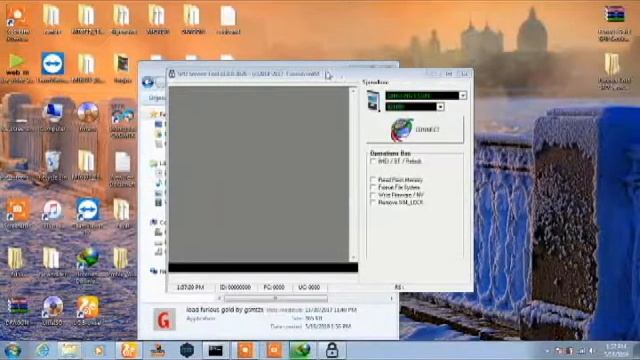640x360 pixels.
Task: Click the lock icon in the tool's title bar
Action: coord(172,74)
